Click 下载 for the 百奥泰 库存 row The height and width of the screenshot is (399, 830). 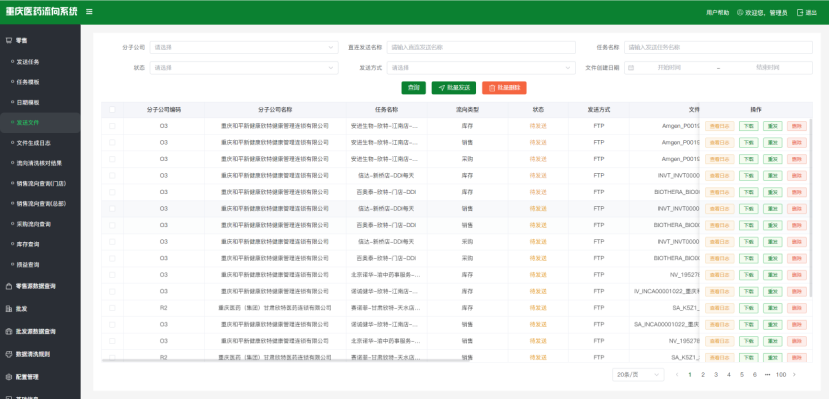(748, 192)
